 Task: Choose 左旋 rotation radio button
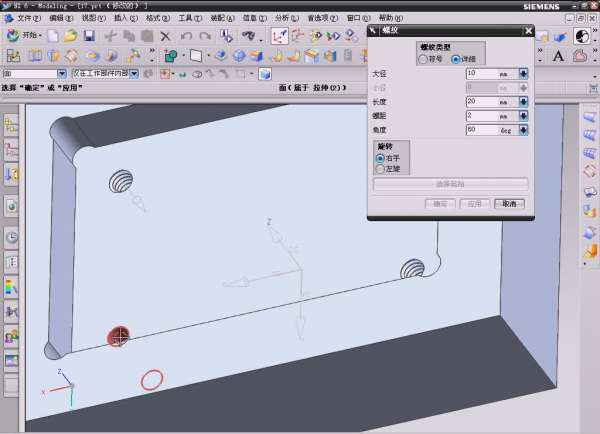pos(380,168)
